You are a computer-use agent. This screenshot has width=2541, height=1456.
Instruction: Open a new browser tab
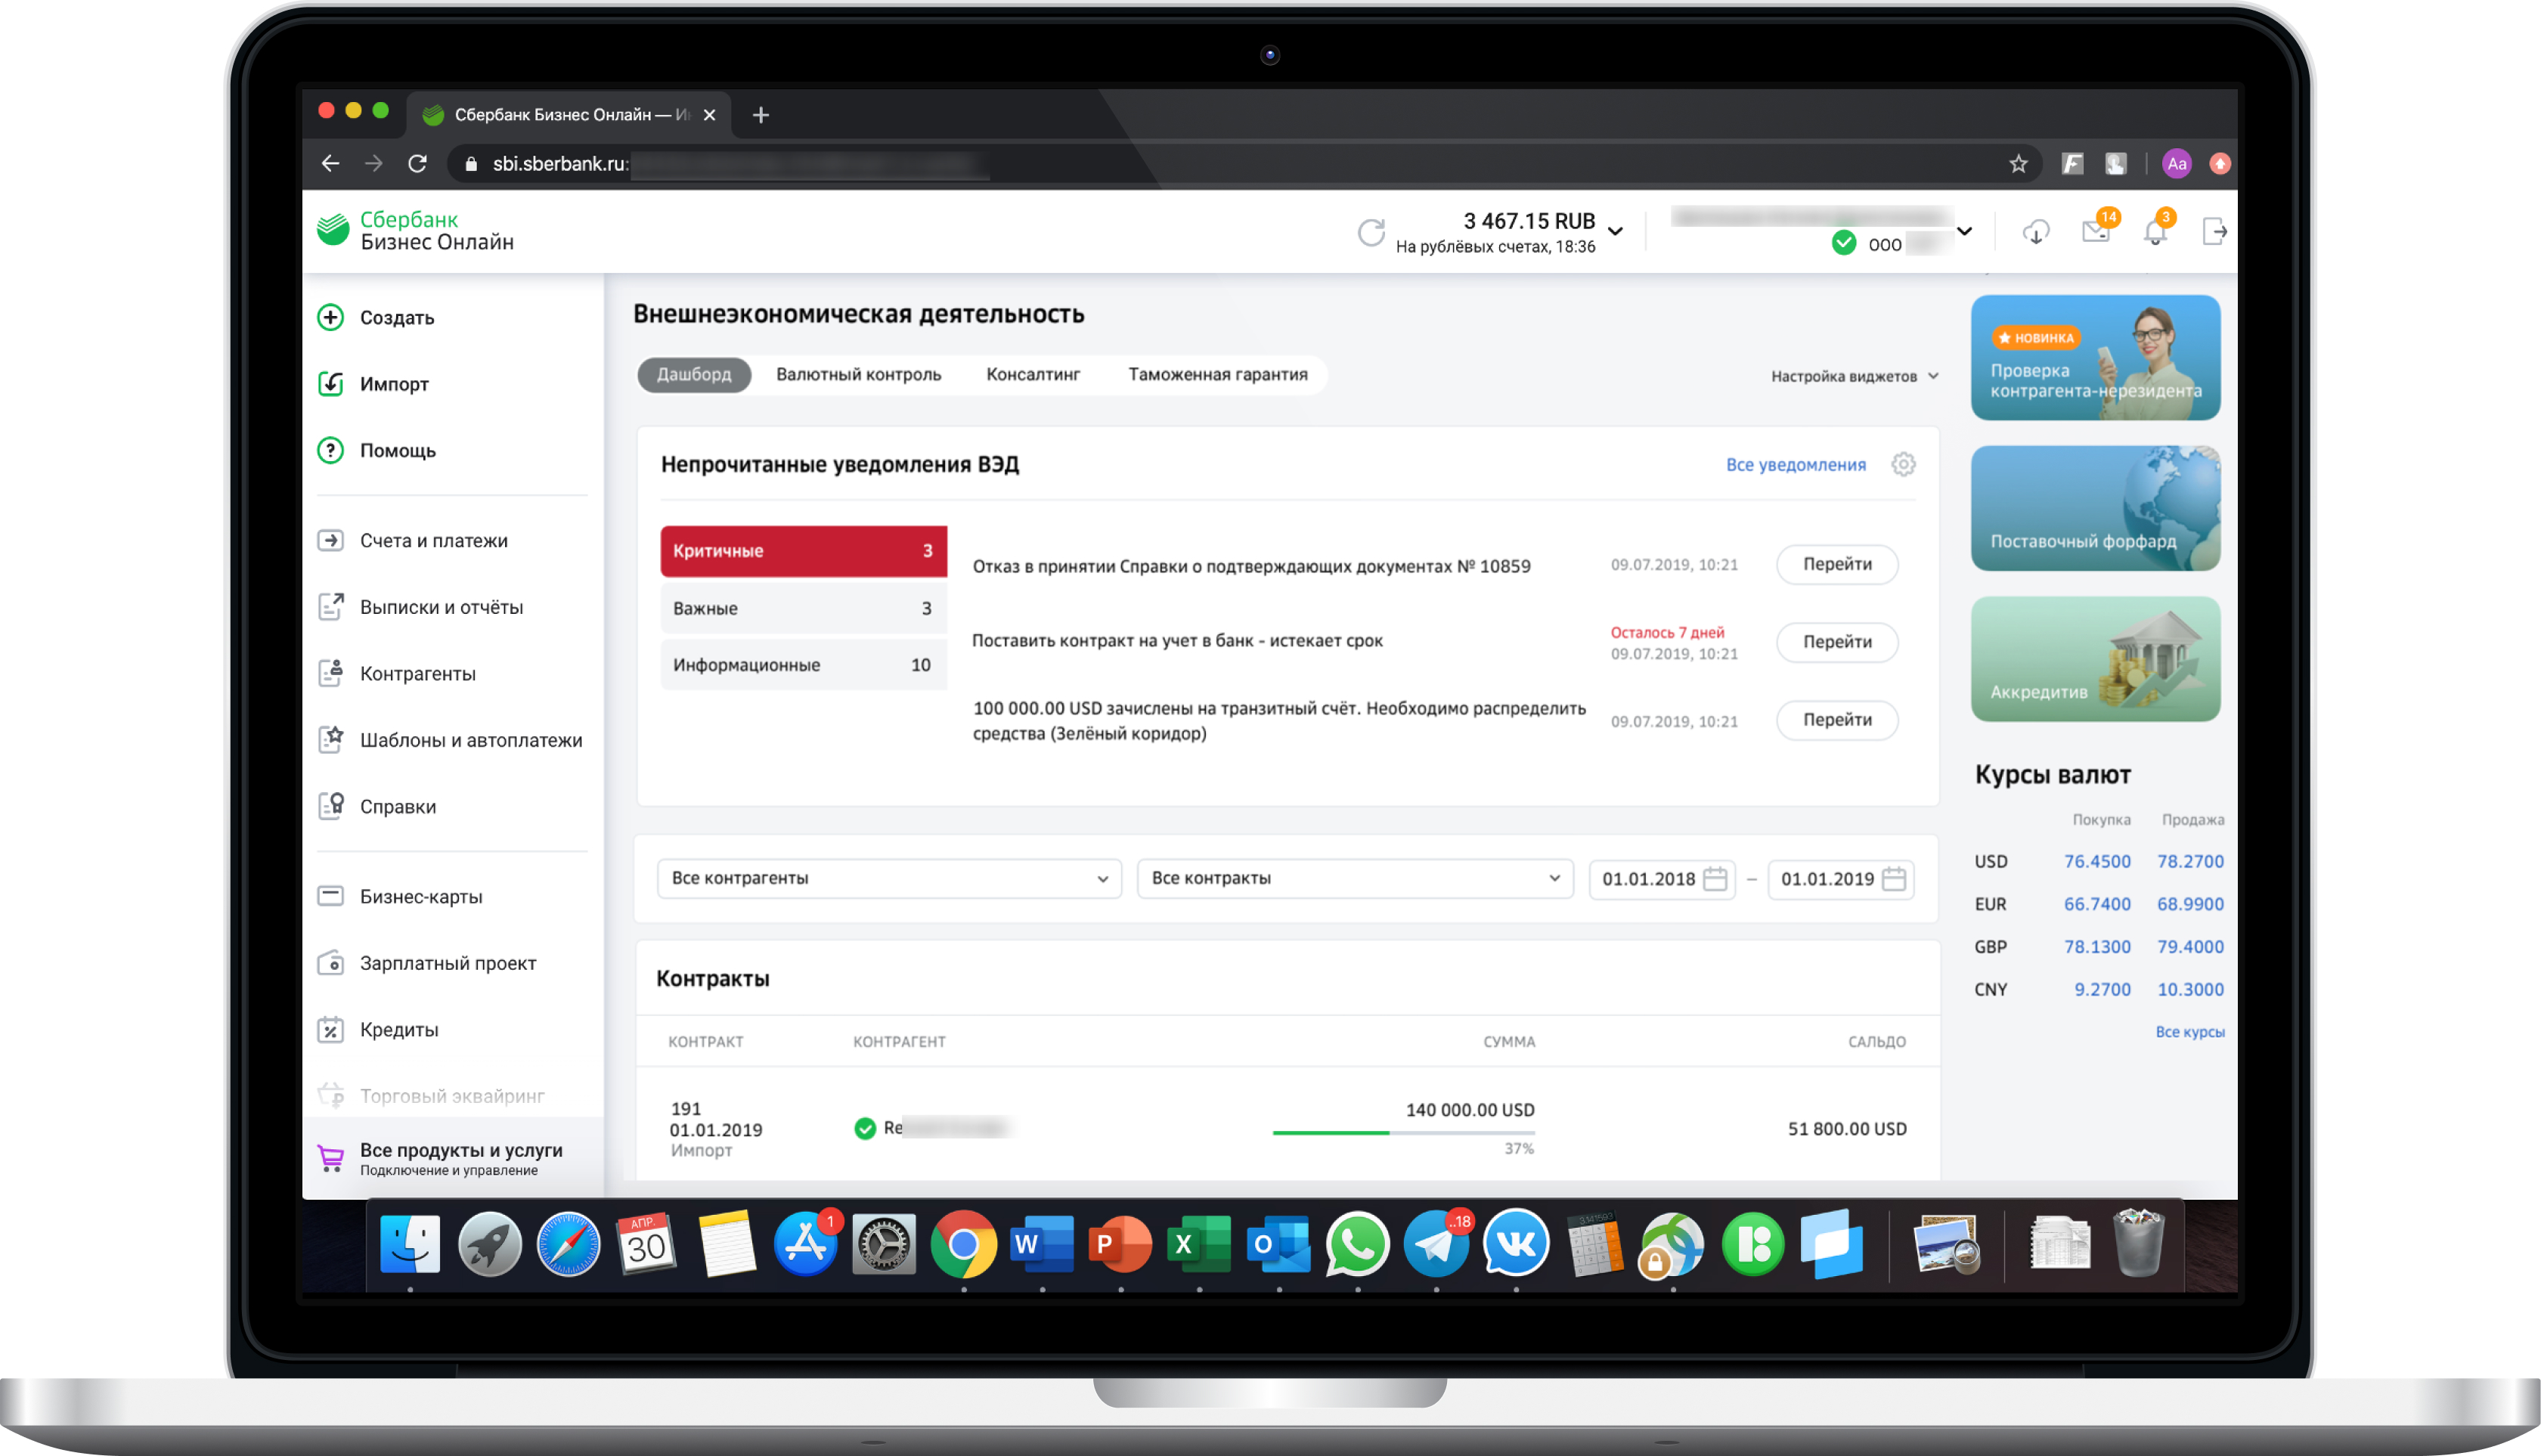pos(760,115)
